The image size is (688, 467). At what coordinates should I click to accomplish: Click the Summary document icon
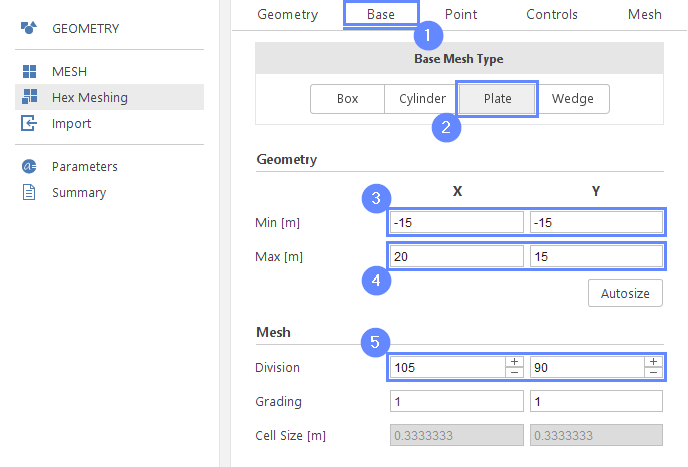pos(29,192)
